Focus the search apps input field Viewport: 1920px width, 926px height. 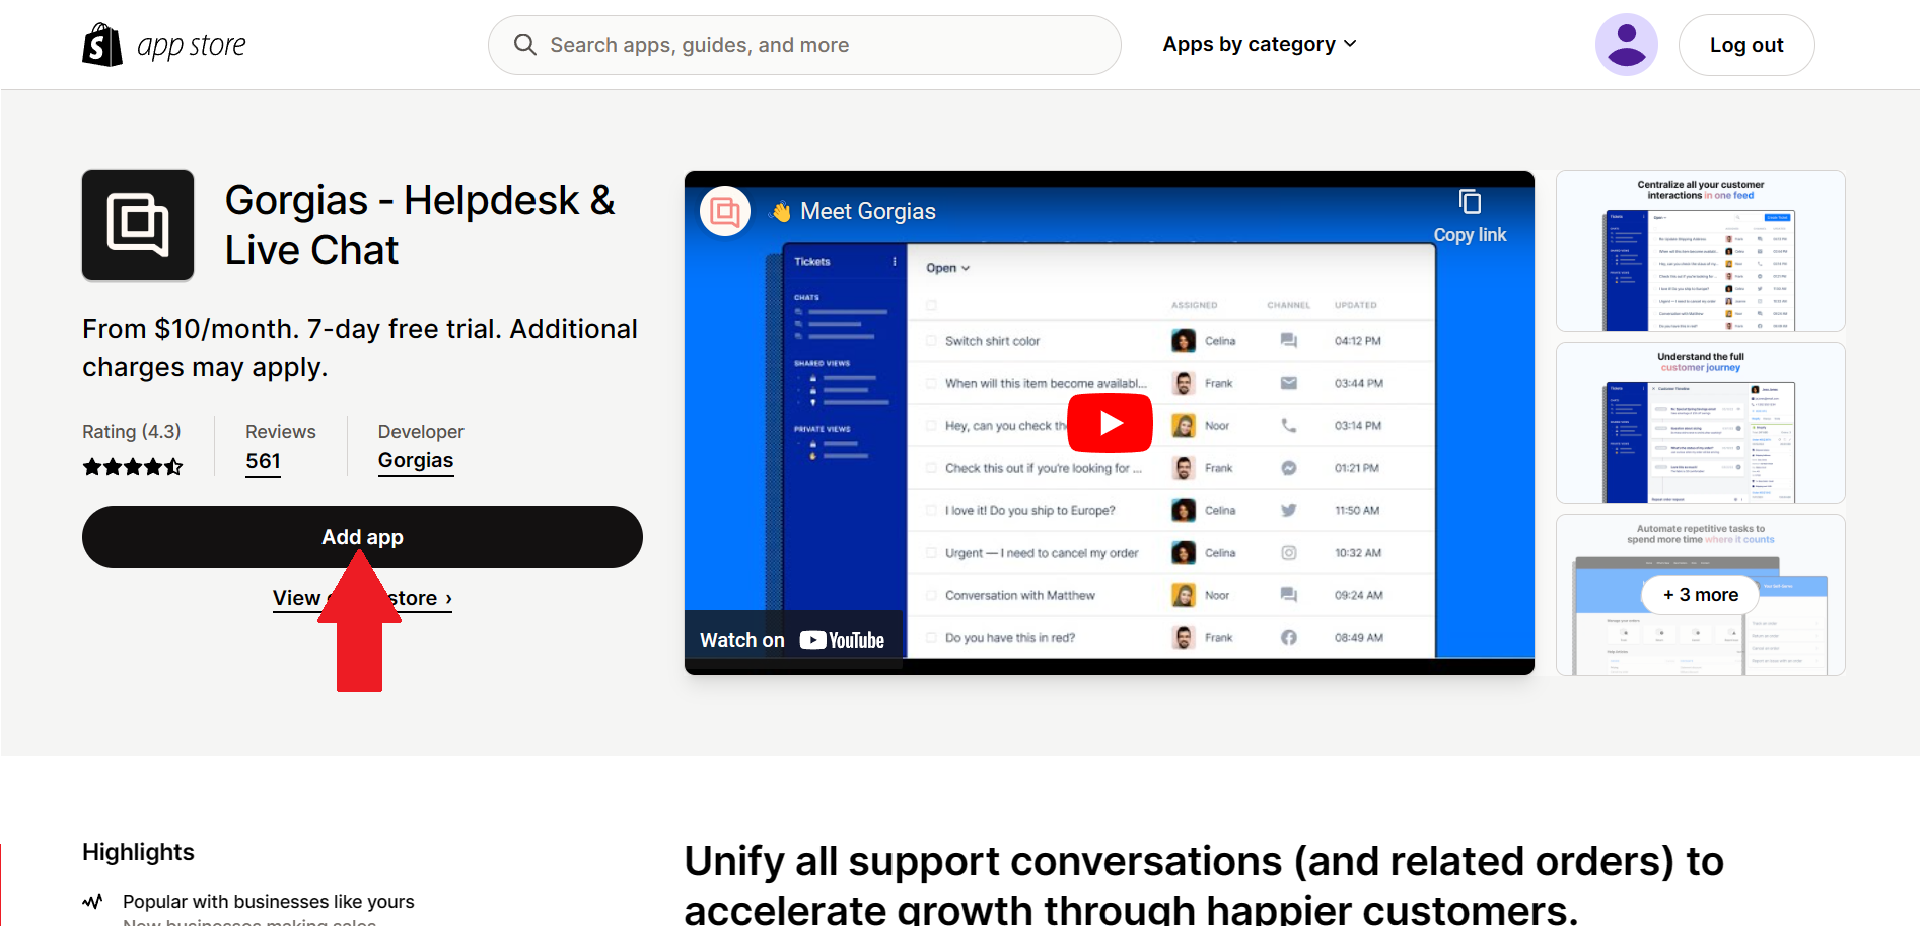click(804, 45)
